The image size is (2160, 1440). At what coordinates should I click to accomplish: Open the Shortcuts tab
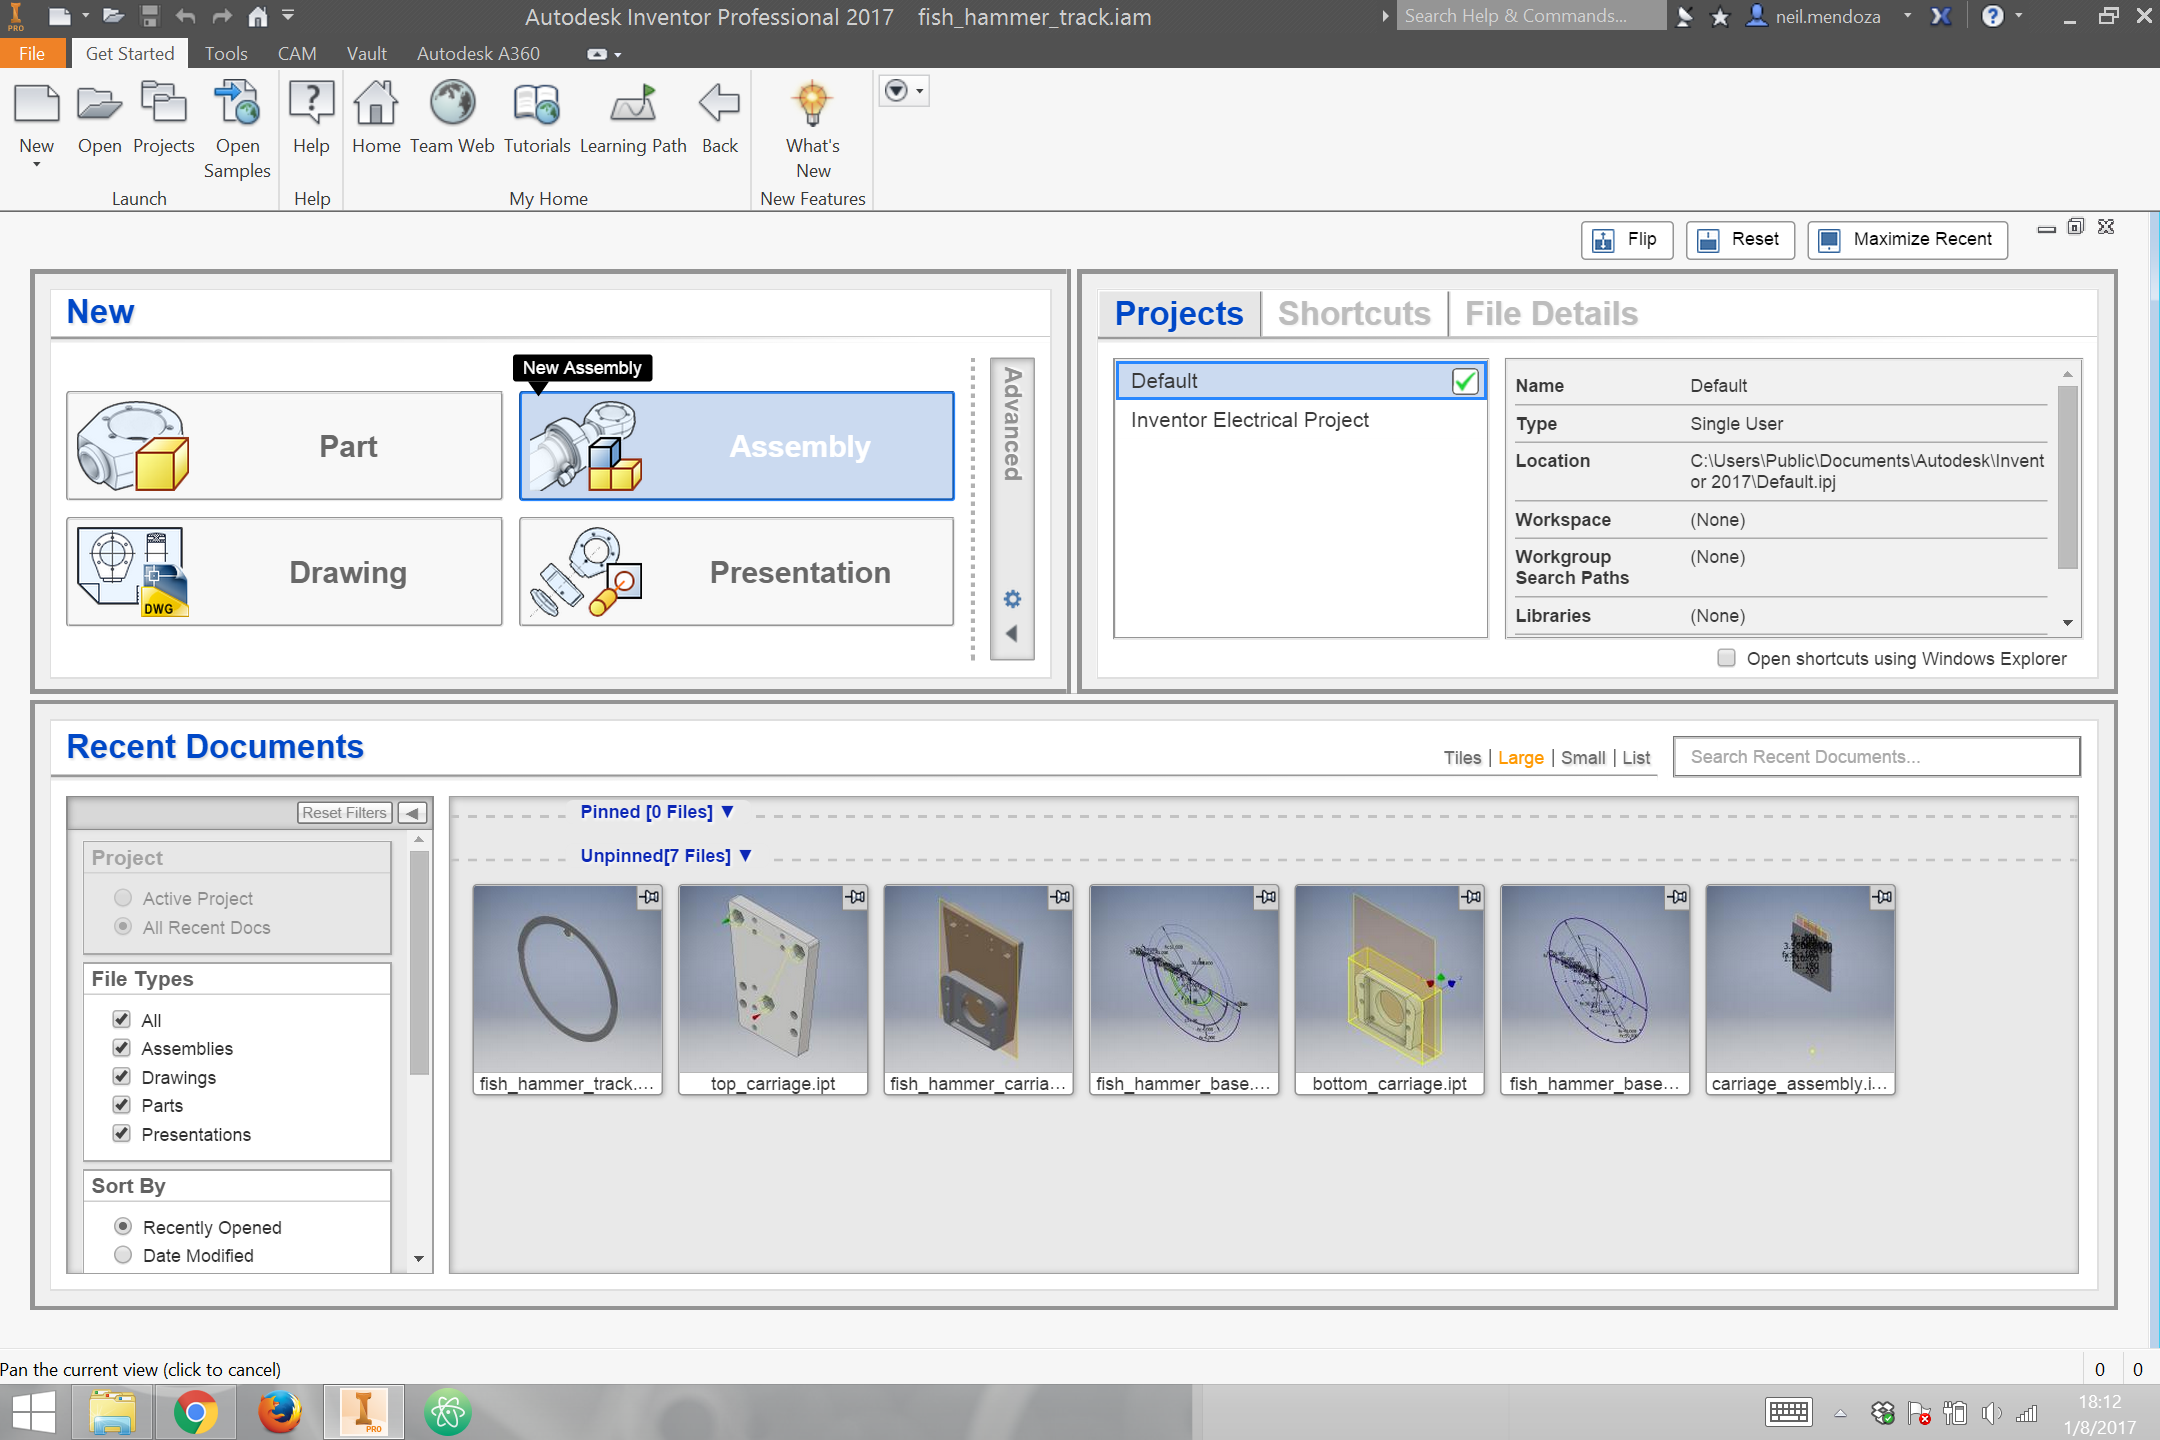1354,313
